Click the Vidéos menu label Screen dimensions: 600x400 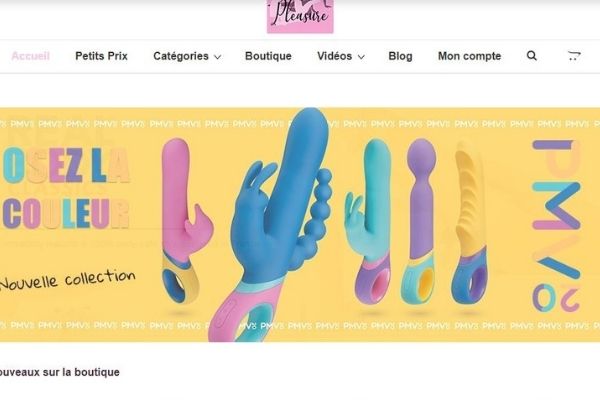pos(334,56)
